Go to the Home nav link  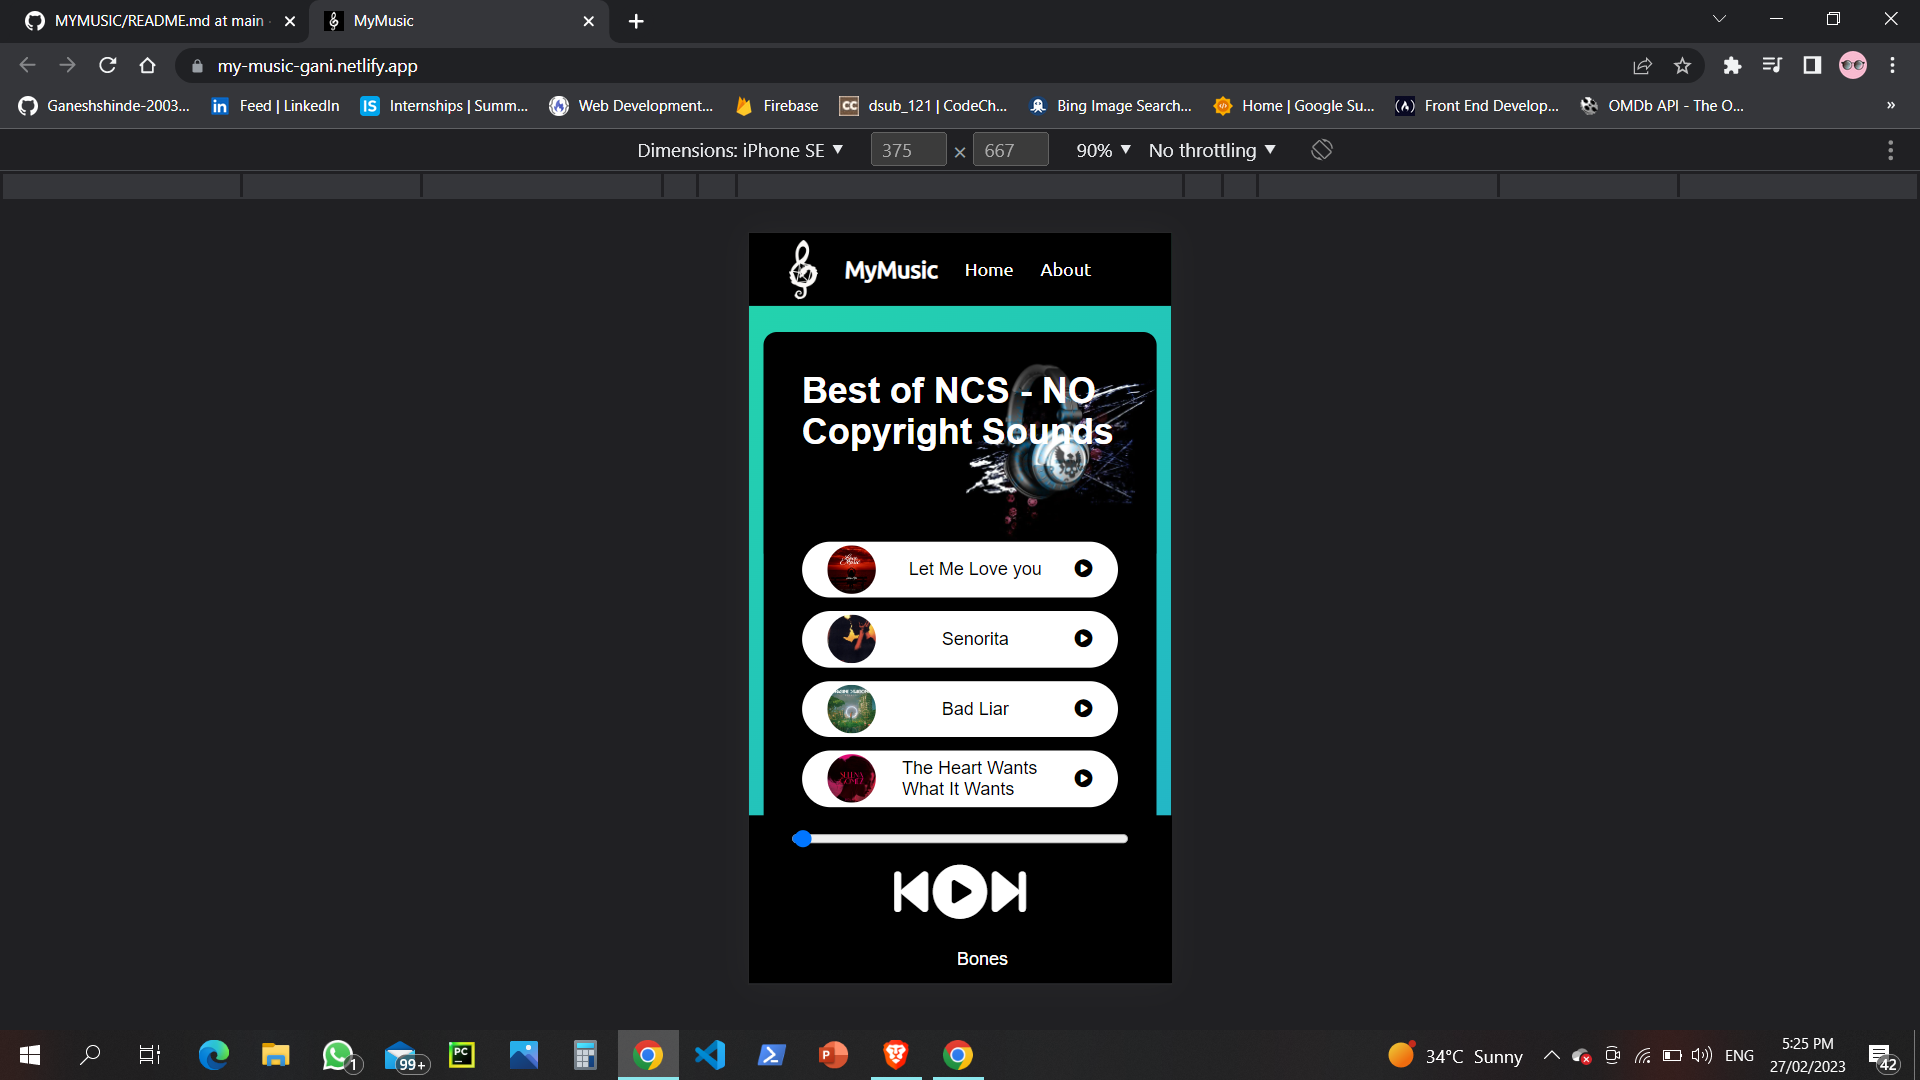pyautogui.click(x=988, y=270)
